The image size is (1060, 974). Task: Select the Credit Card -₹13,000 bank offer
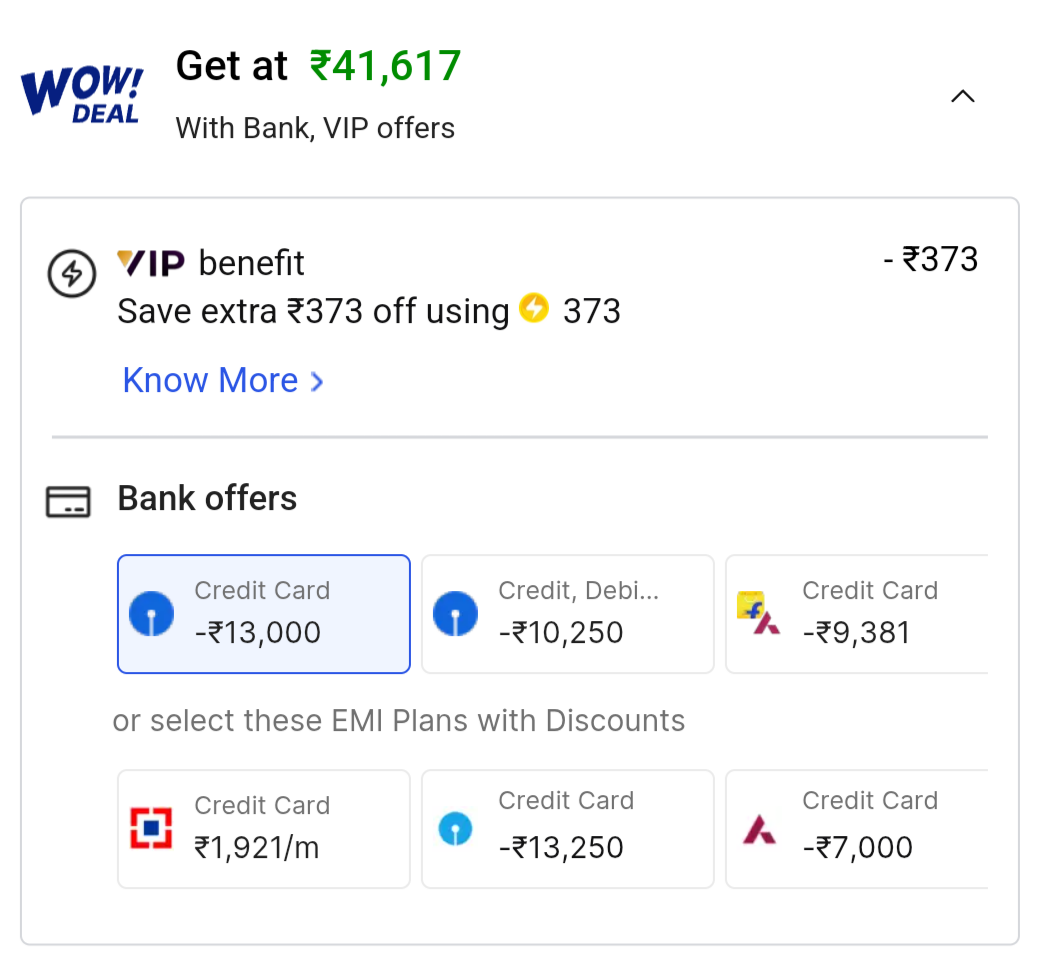(x=264, y=614)
